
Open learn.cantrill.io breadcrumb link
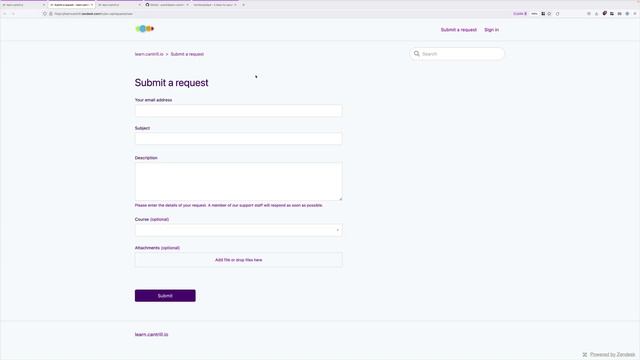click(149, 54)
